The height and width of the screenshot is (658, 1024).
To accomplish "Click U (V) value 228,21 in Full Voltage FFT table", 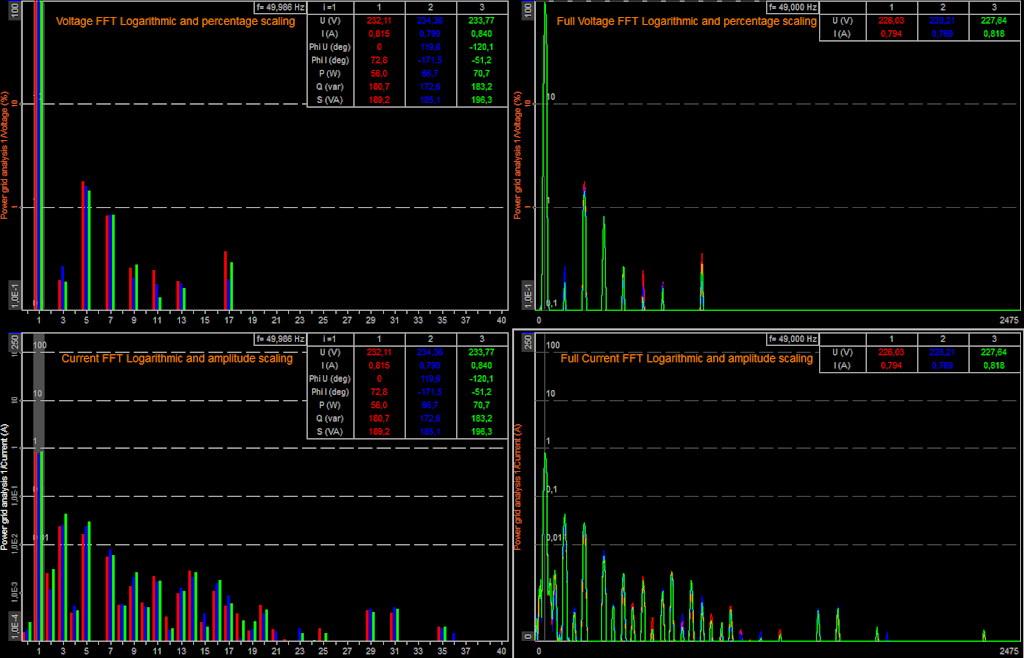I will point(942,22).
